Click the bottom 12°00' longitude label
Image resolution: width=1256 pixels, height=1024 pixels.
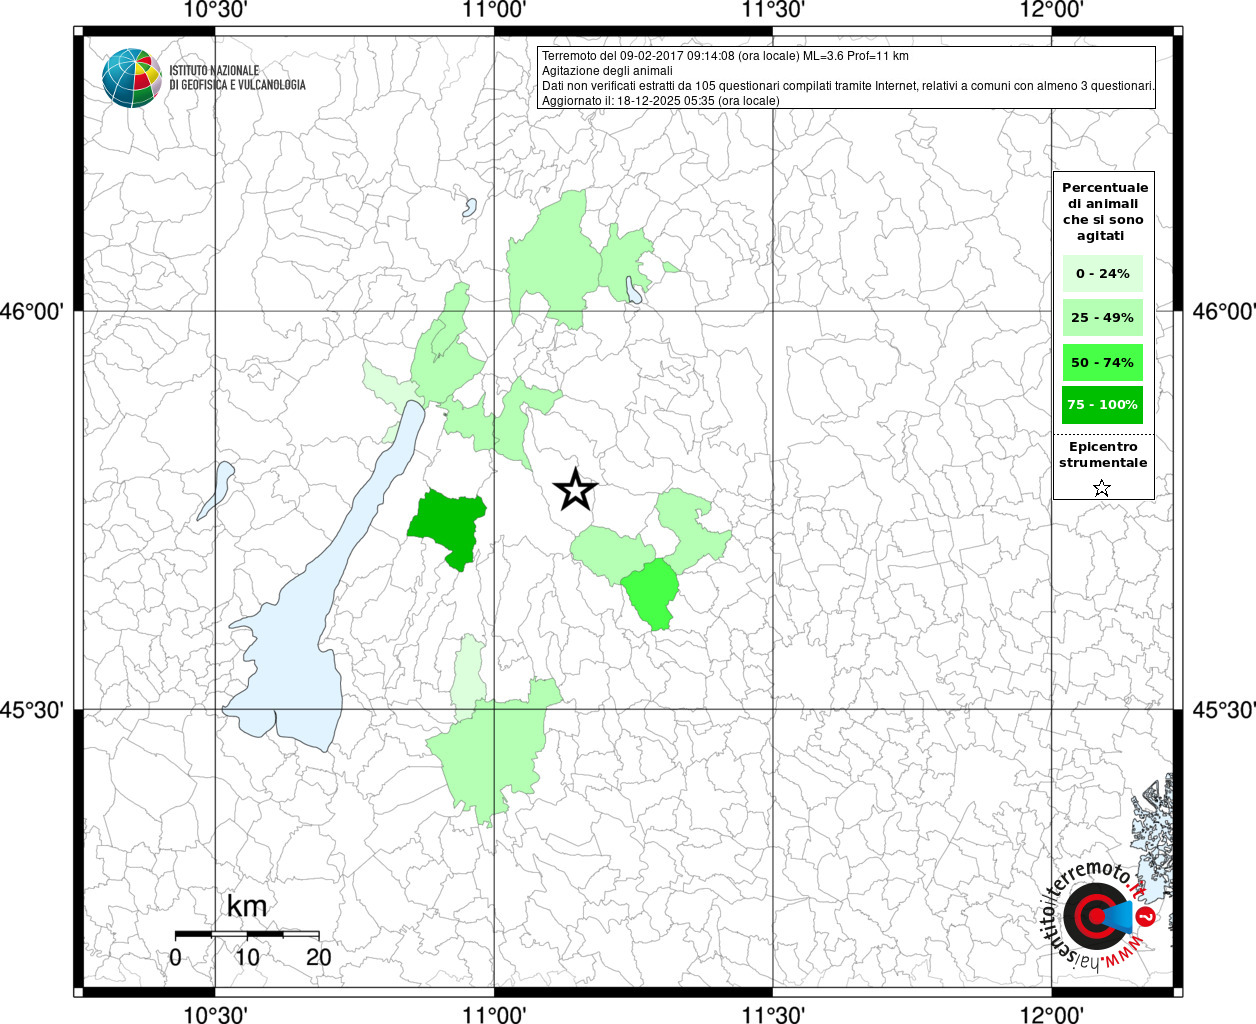[1051, 1014]
